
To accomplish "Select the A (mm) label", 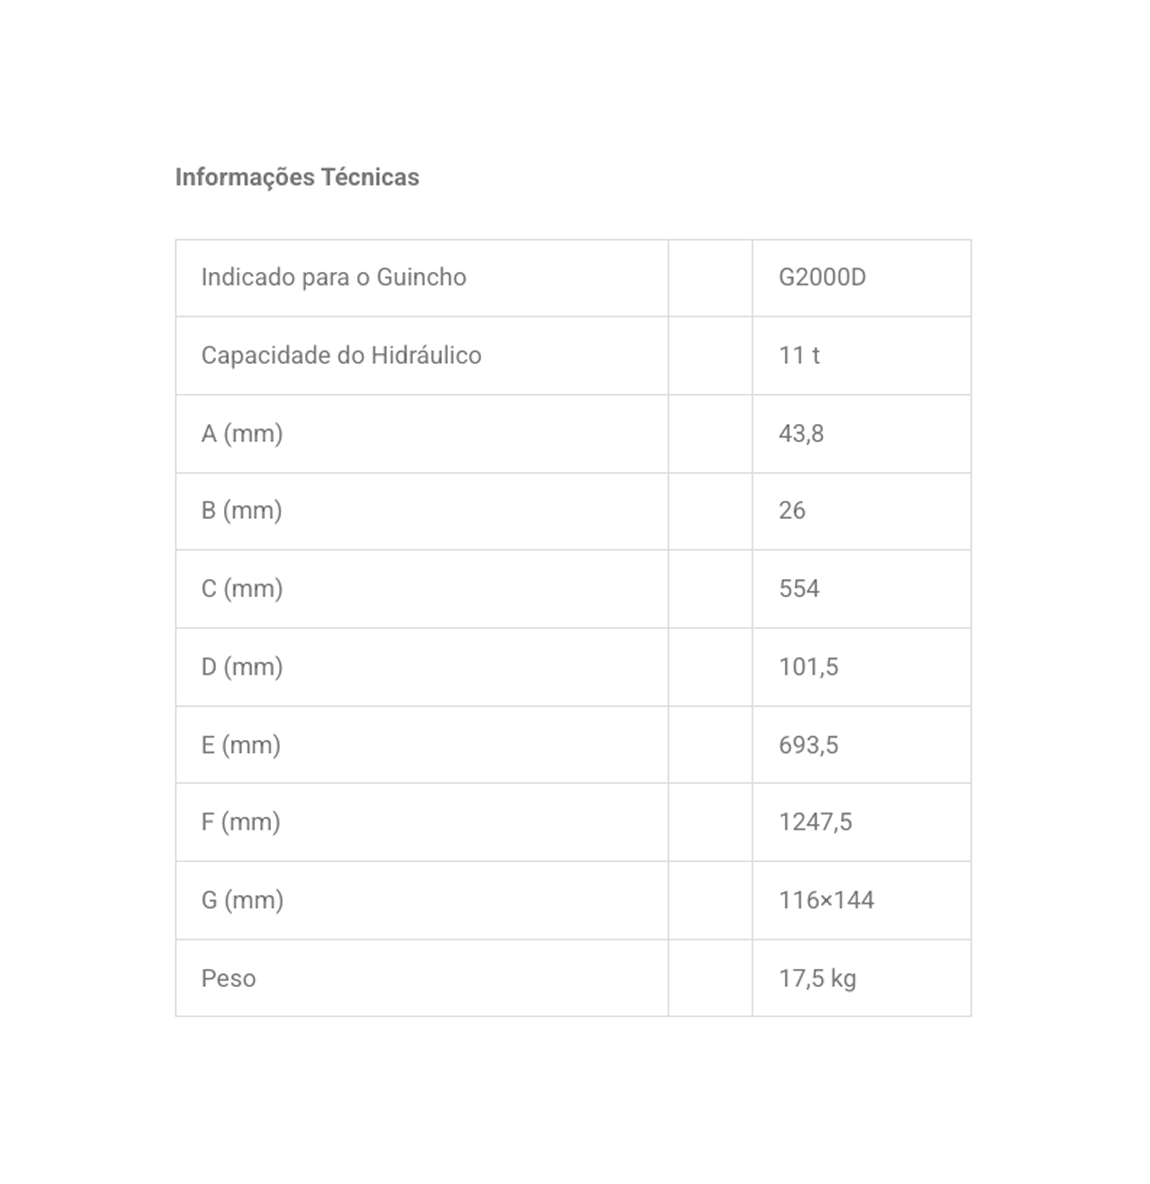I will 242,433.
